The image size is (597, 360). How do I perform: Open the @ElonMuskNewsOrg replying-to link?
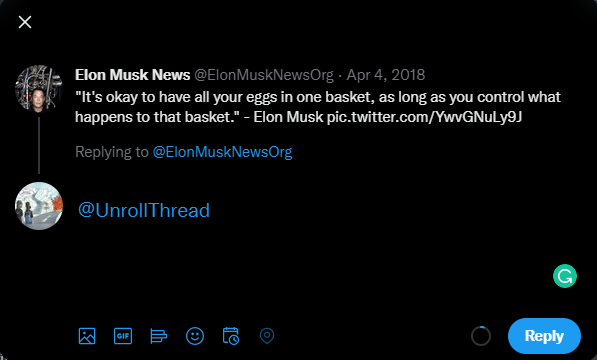point(222,152)
